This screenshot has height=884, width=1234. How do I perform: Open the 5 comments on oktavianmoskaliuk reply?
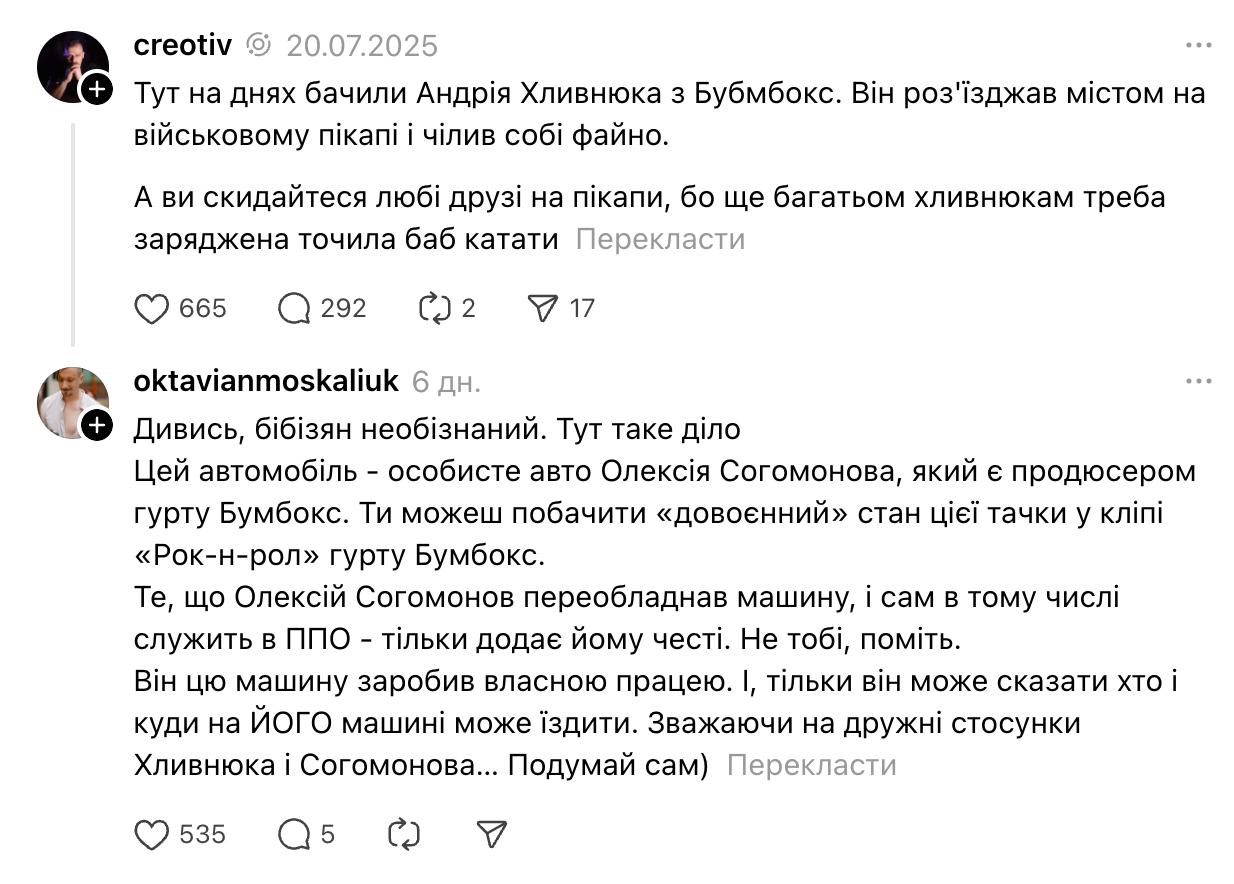tap(294, 834)
